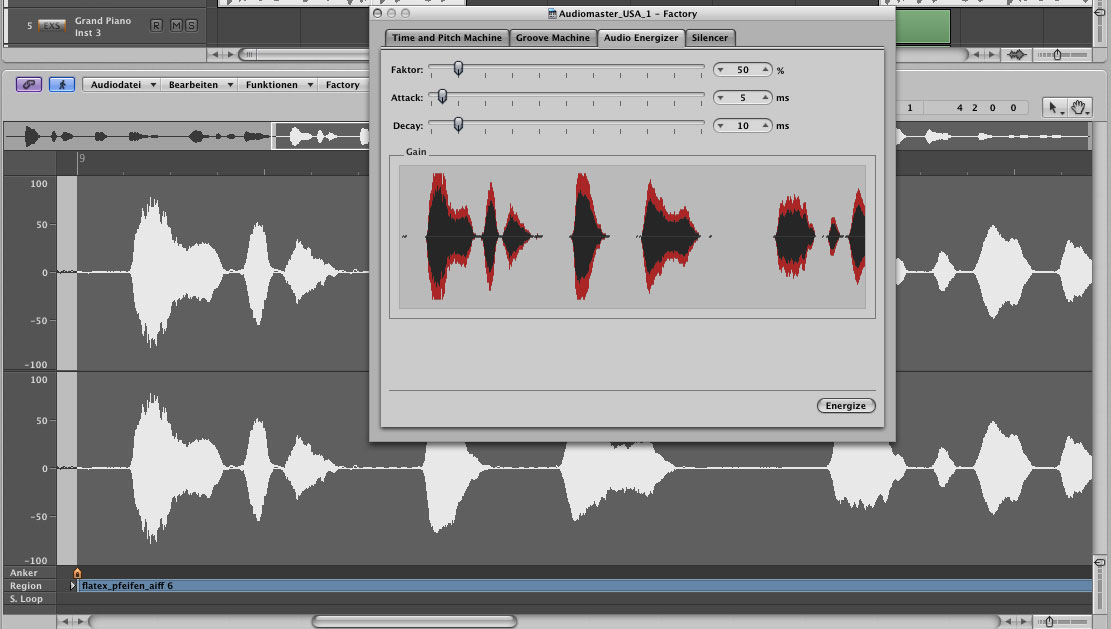Click the Factory window title icon

coord(552,14)
